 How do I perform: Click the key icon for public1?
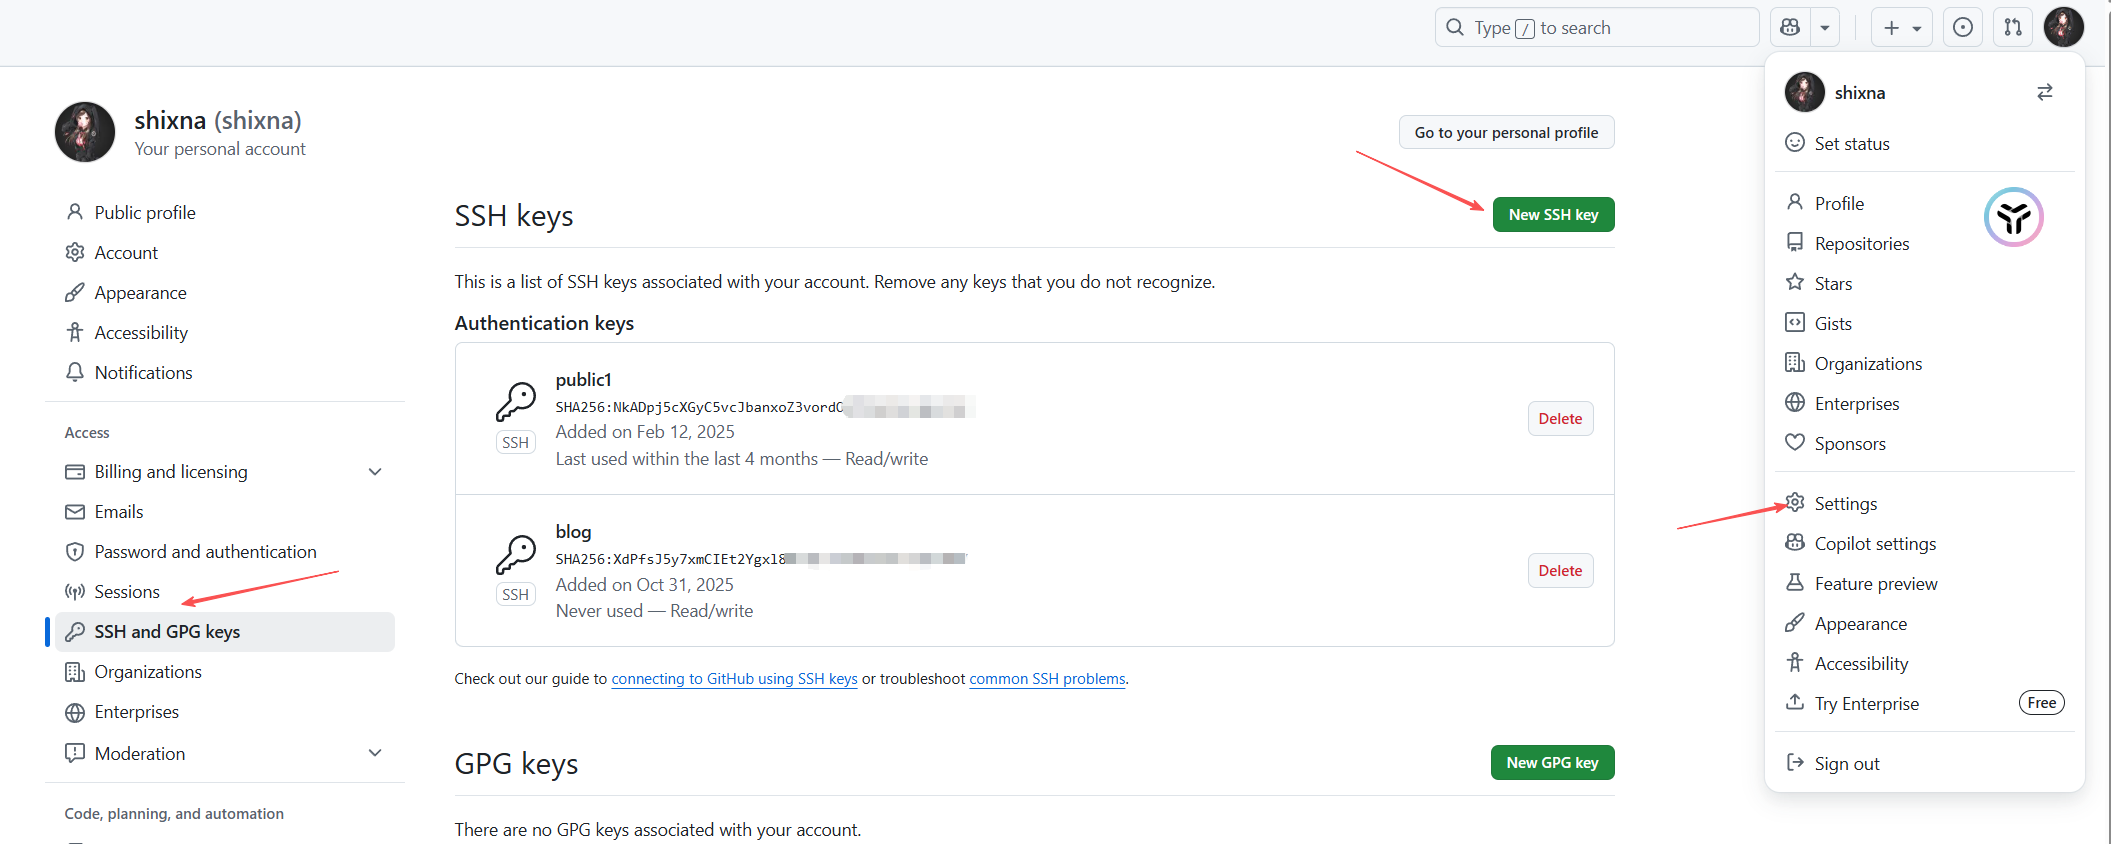[x=516, y=402]
